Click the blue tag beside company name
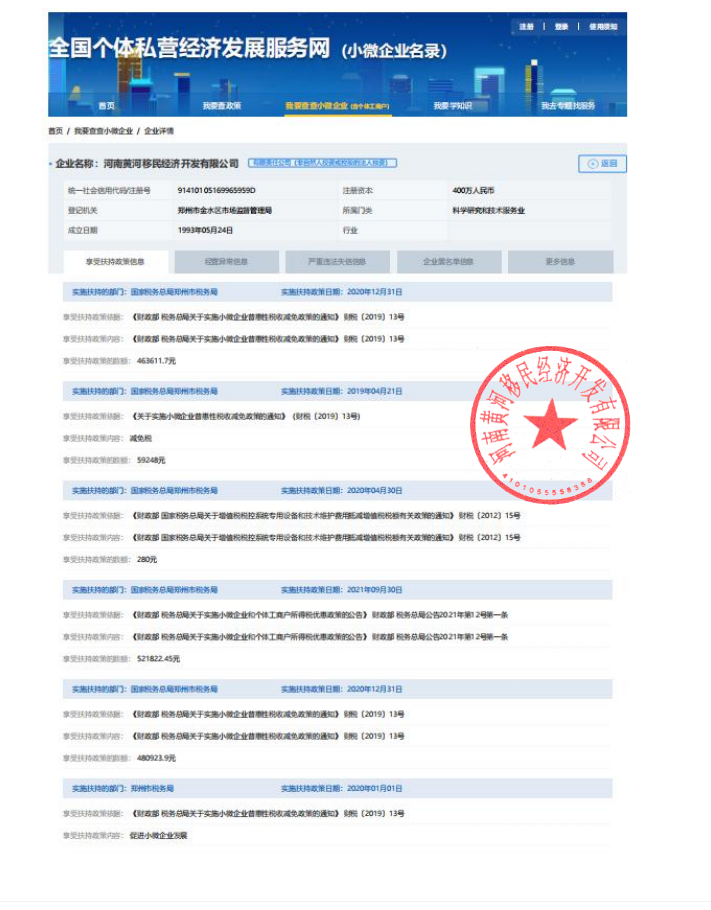This screenshot has height=910, width=711. pyautogui.click(x=323, y=163)
